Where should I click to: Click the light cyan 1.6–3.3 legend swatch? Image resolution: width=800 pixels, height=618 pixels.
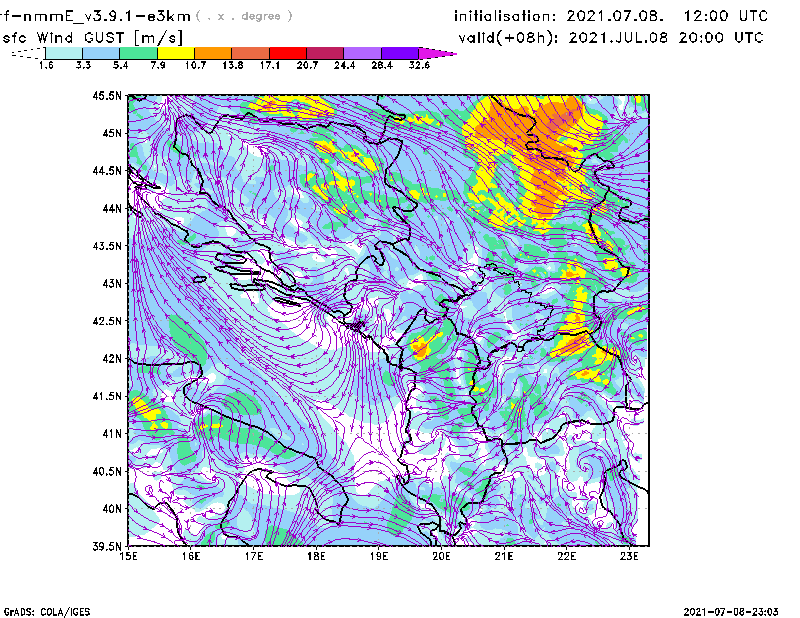coord(64,53)
